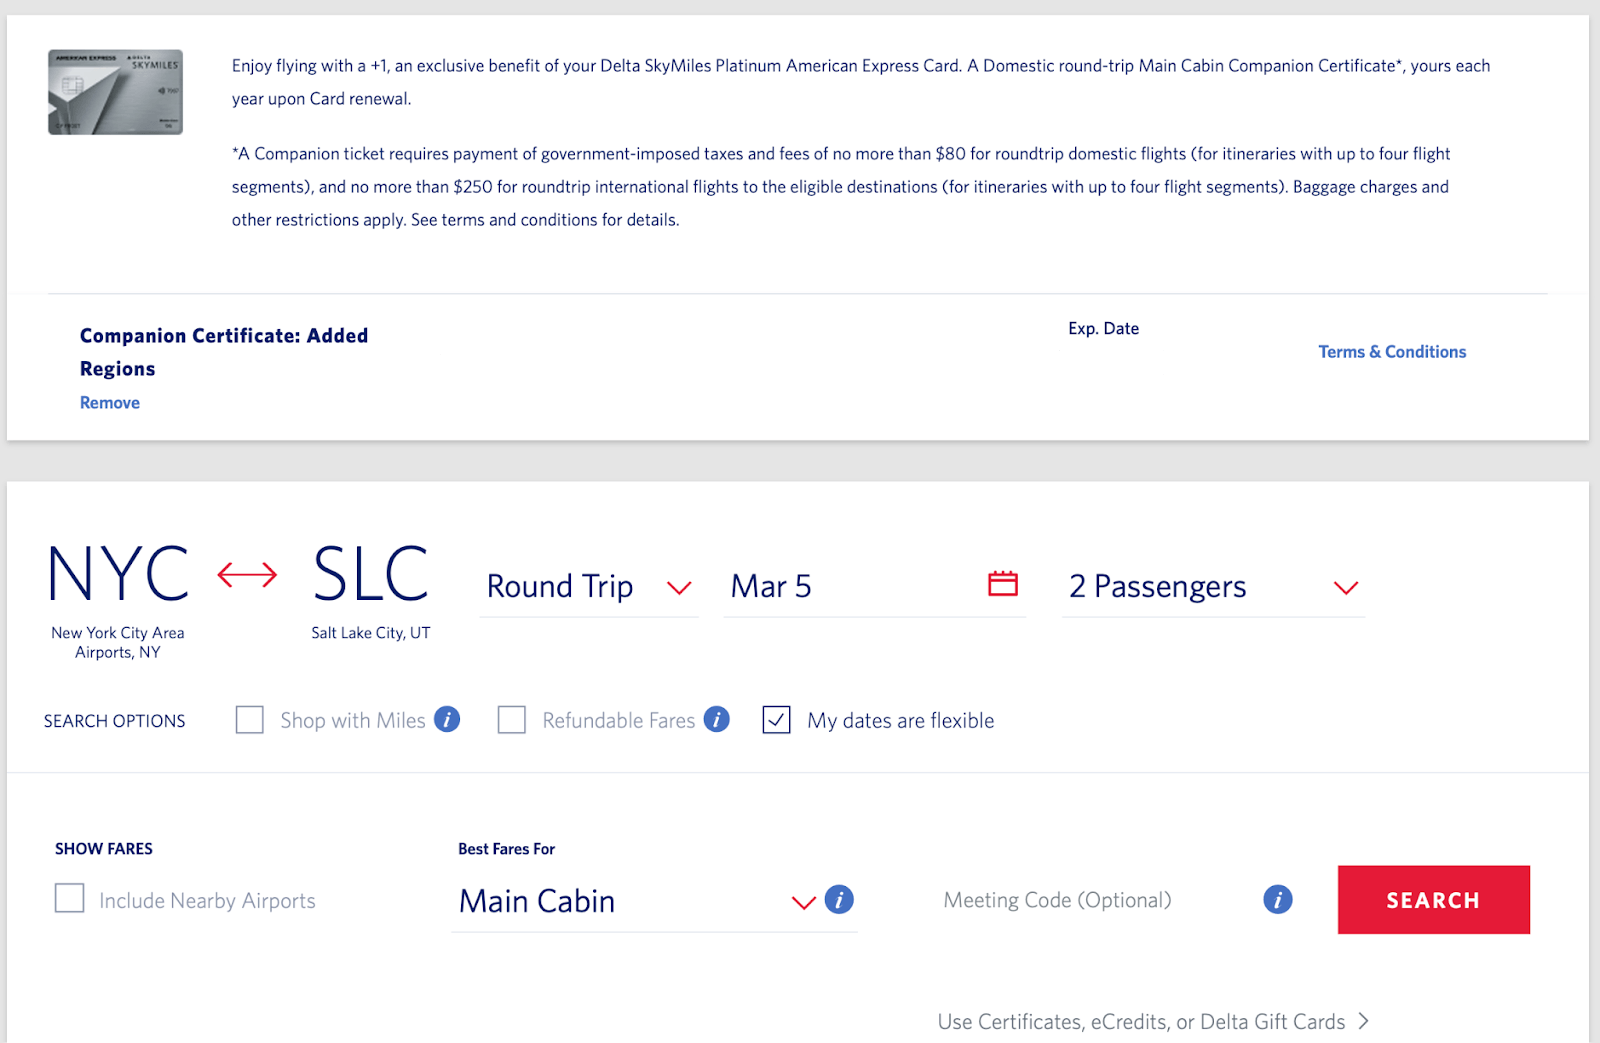This screenshot has width=1600, height=1043.
Task: Change the NYC origin airport
Action: (x=118, y=575)
